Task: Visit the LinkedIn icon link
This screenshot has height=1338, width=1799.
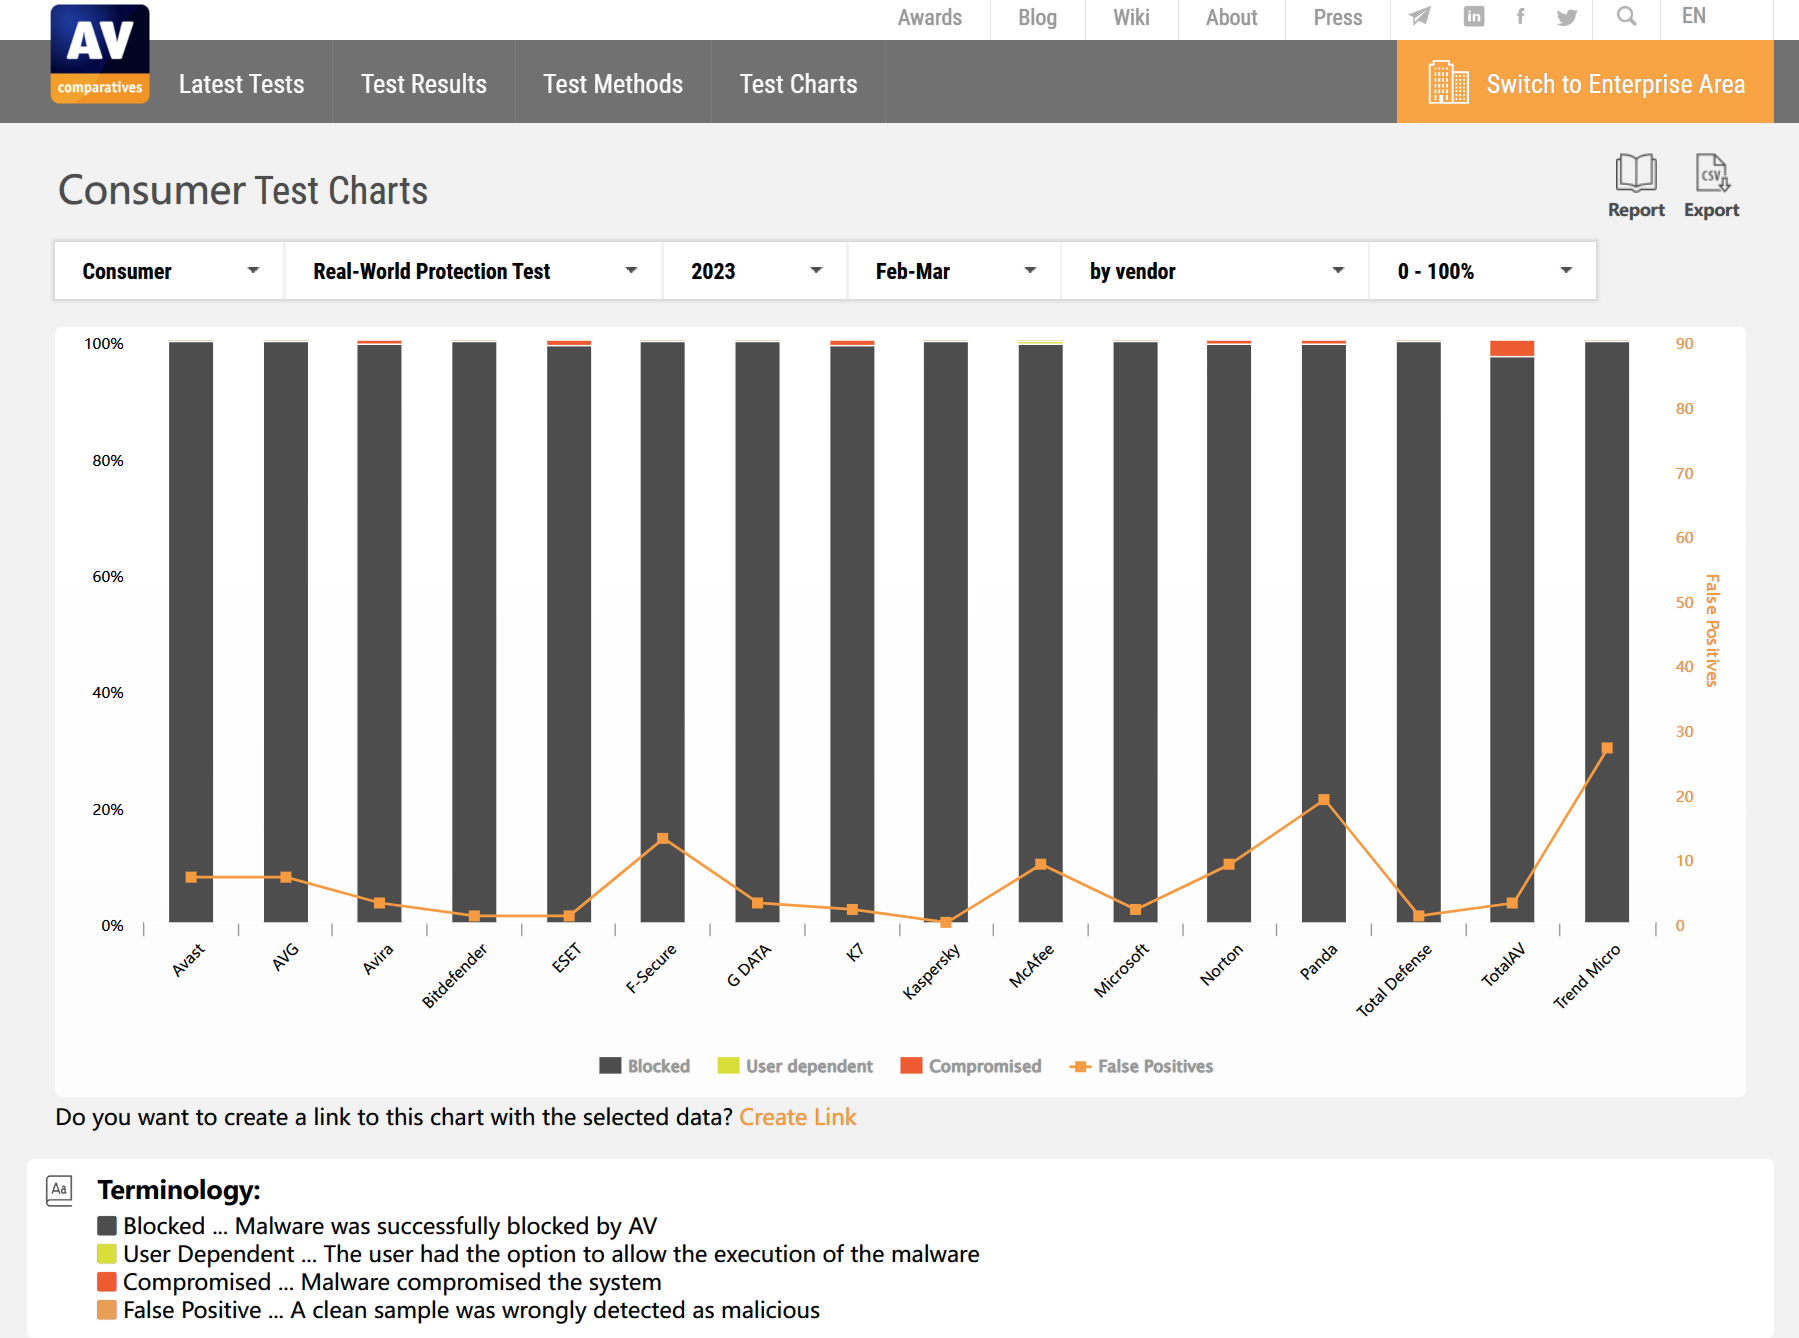Action: [1474, 16]
